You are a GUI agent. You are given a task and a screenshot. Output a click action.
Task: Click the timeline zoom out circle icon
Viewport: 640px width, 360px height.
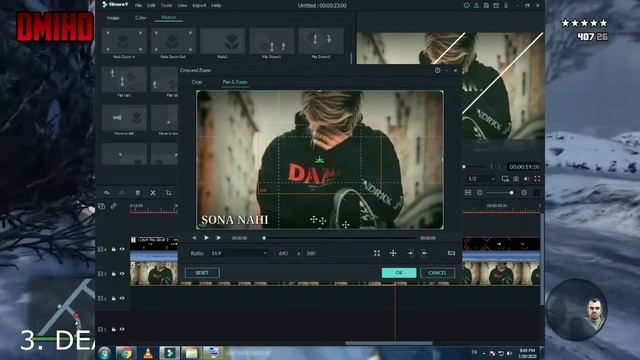480,193
